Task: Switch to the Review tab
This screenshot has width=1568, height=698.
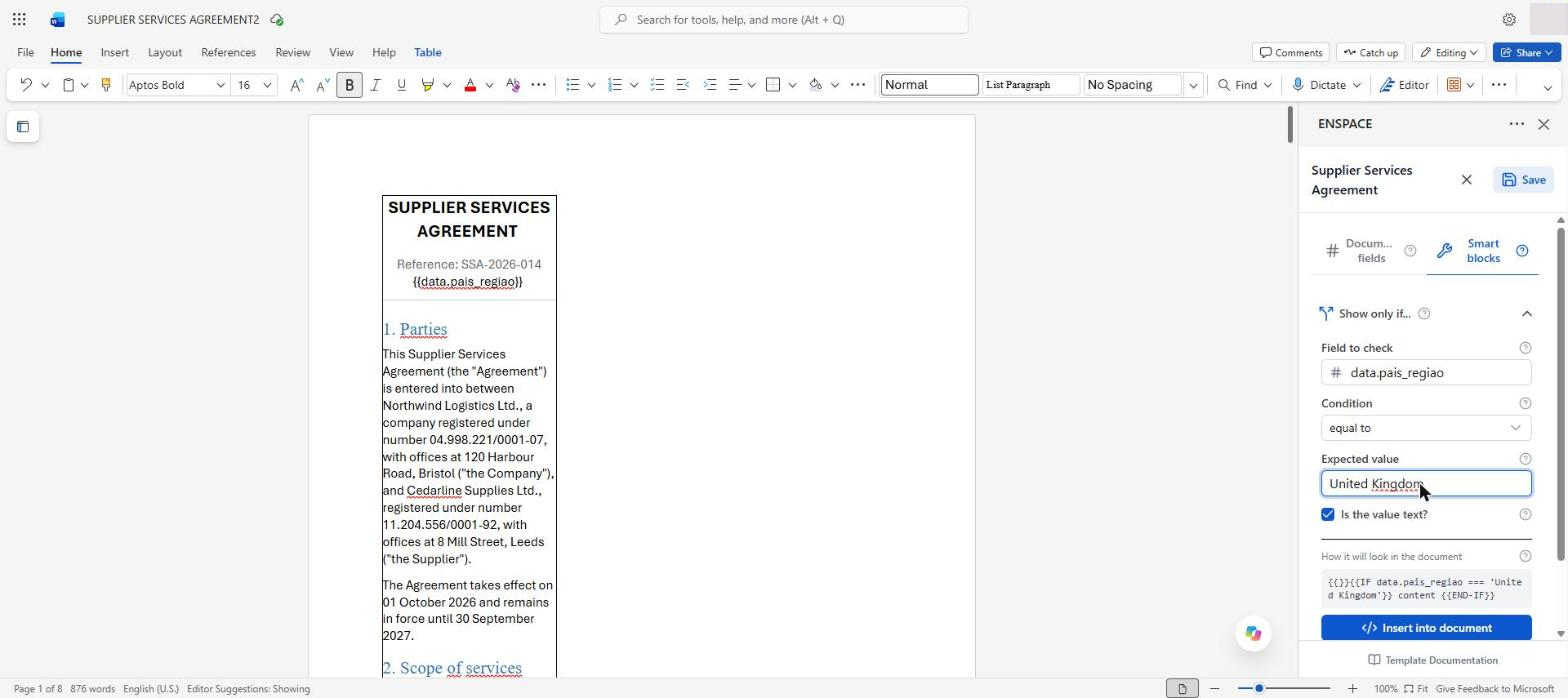Action: 292,52
